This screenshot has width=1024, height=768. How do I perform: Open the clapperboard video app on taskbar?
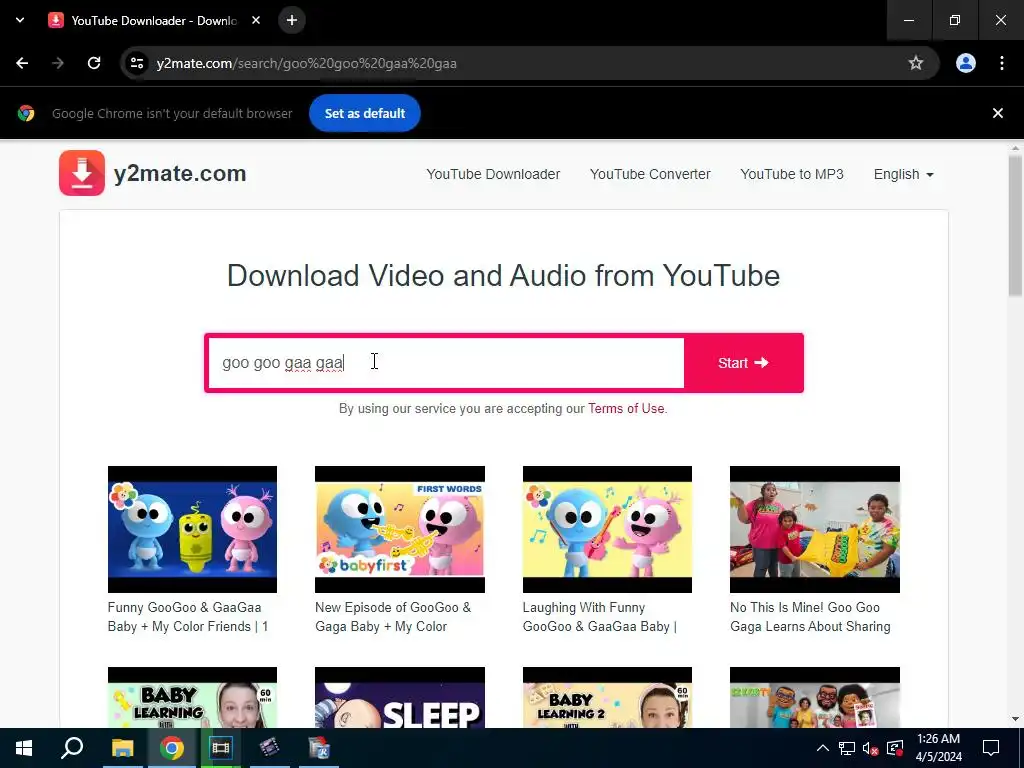269,748
